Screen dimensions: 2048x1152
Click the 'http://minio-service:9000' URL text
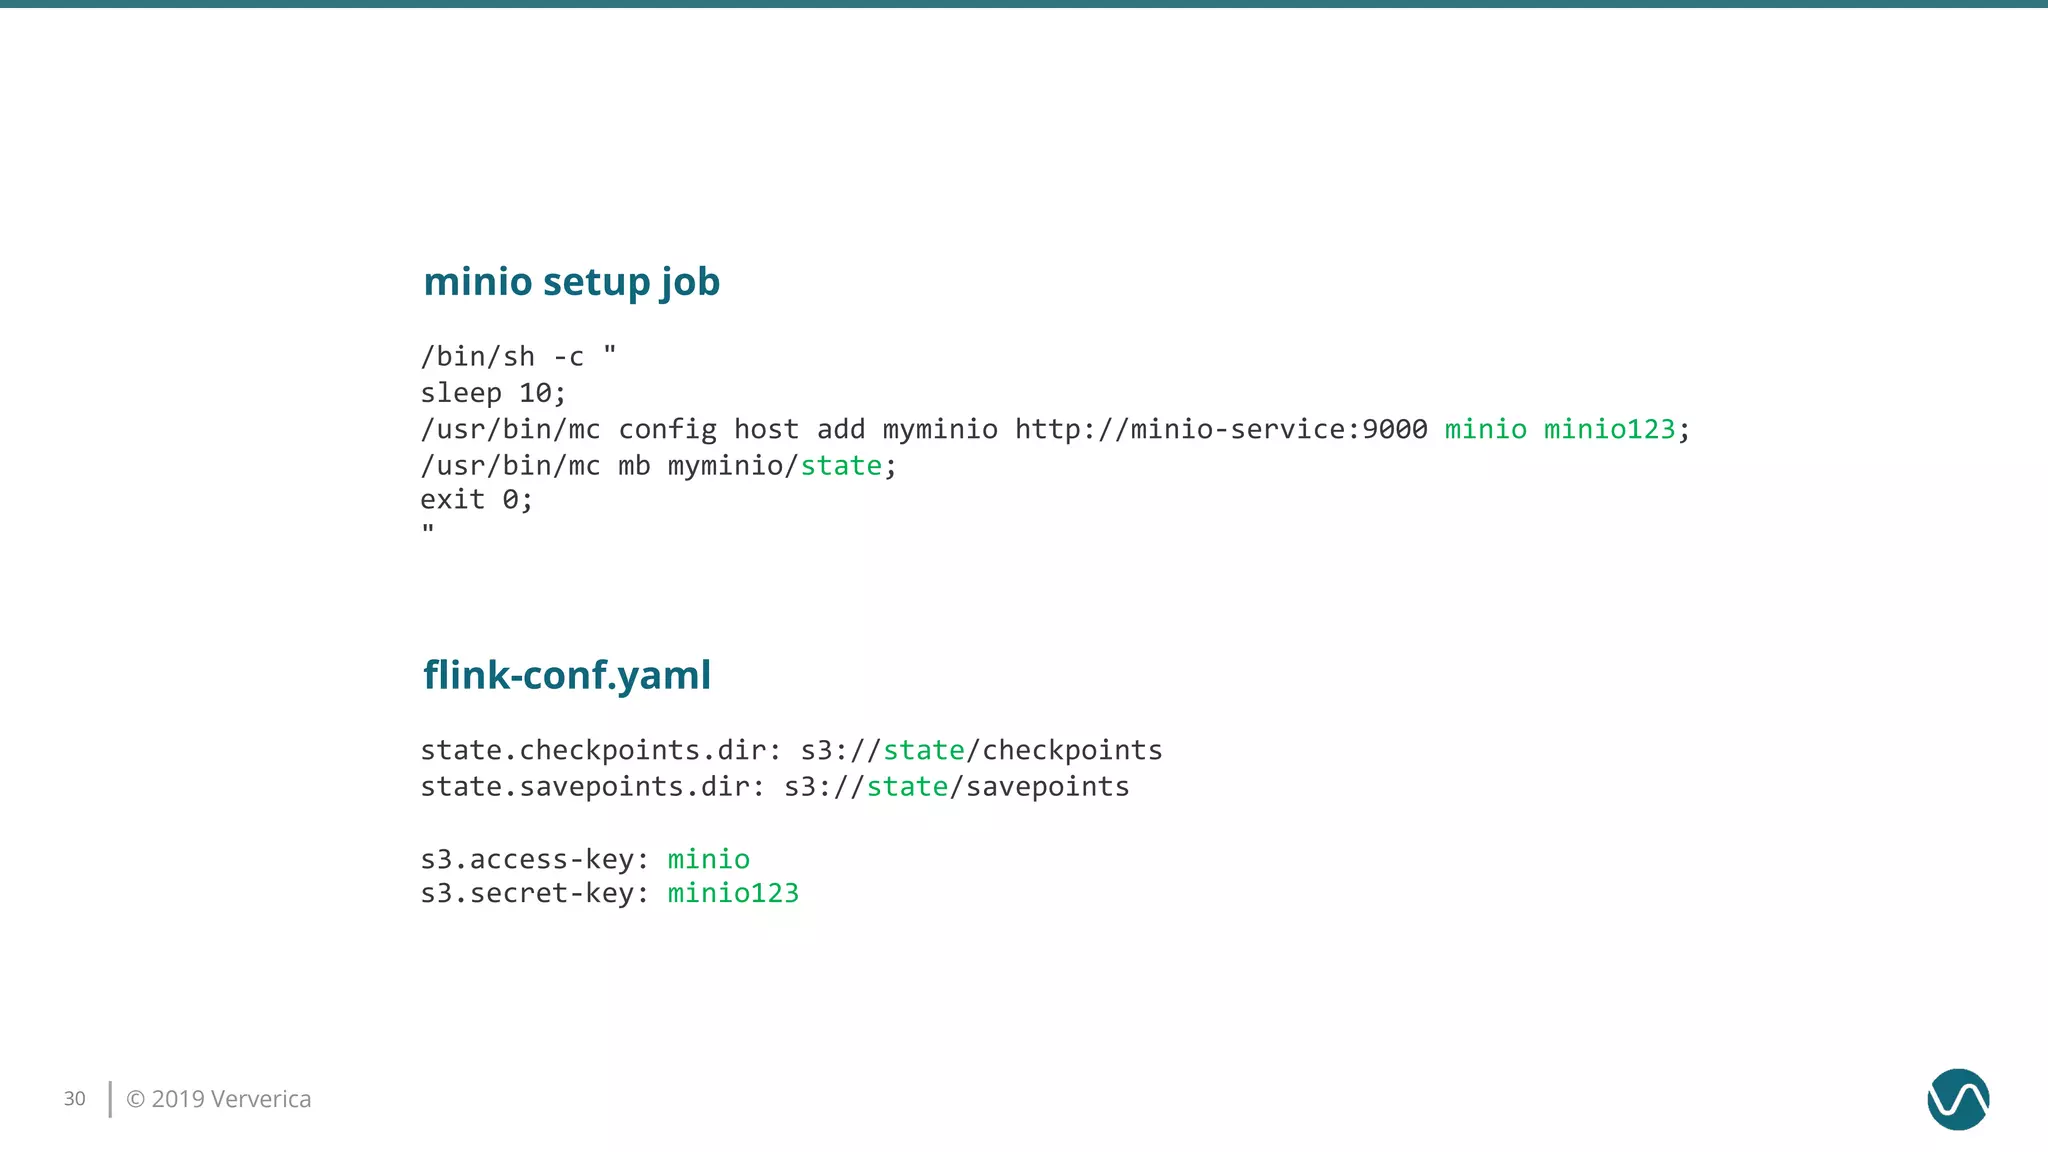[x=1221, y=429]
